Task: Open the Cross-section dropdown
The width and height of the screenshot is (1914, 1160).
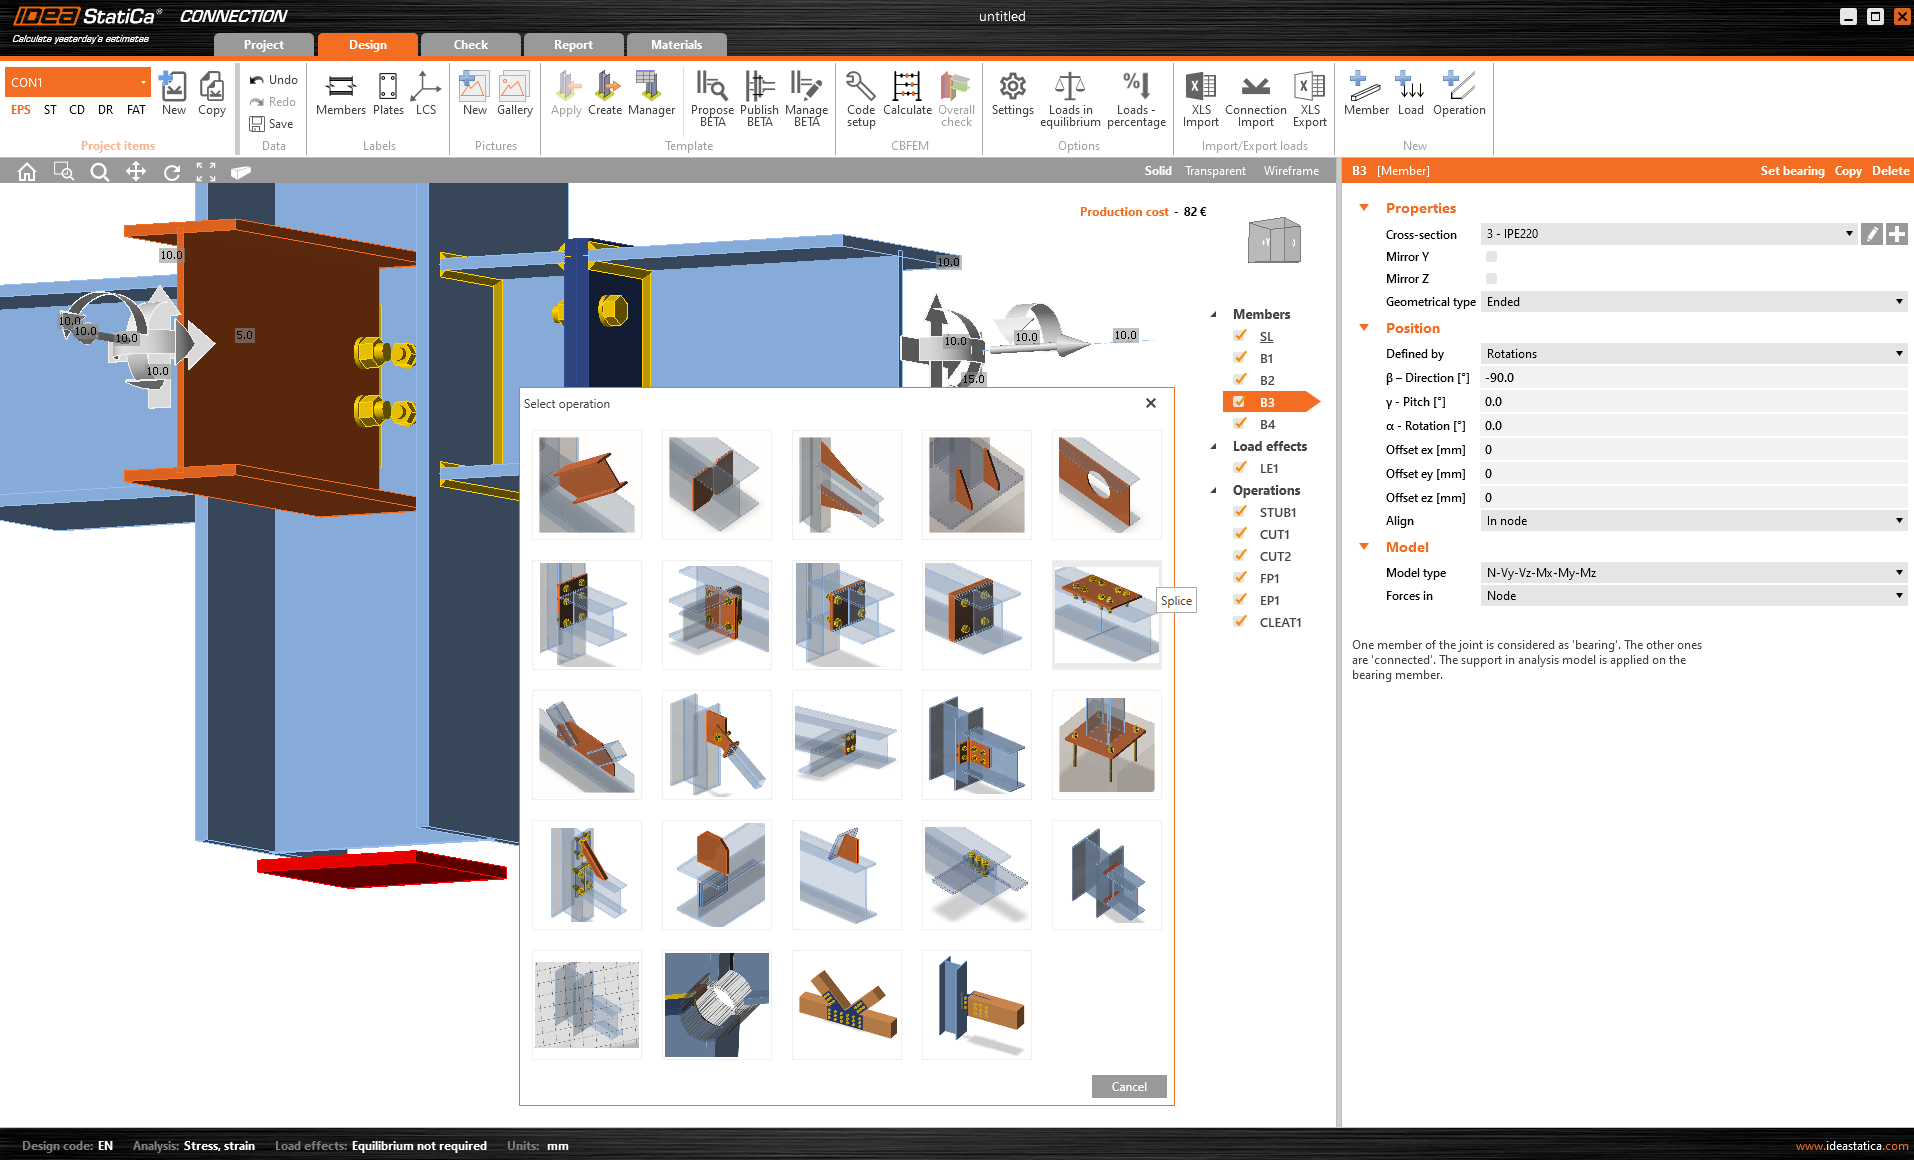Action: pyautogui.click(x=1668, y=234)
